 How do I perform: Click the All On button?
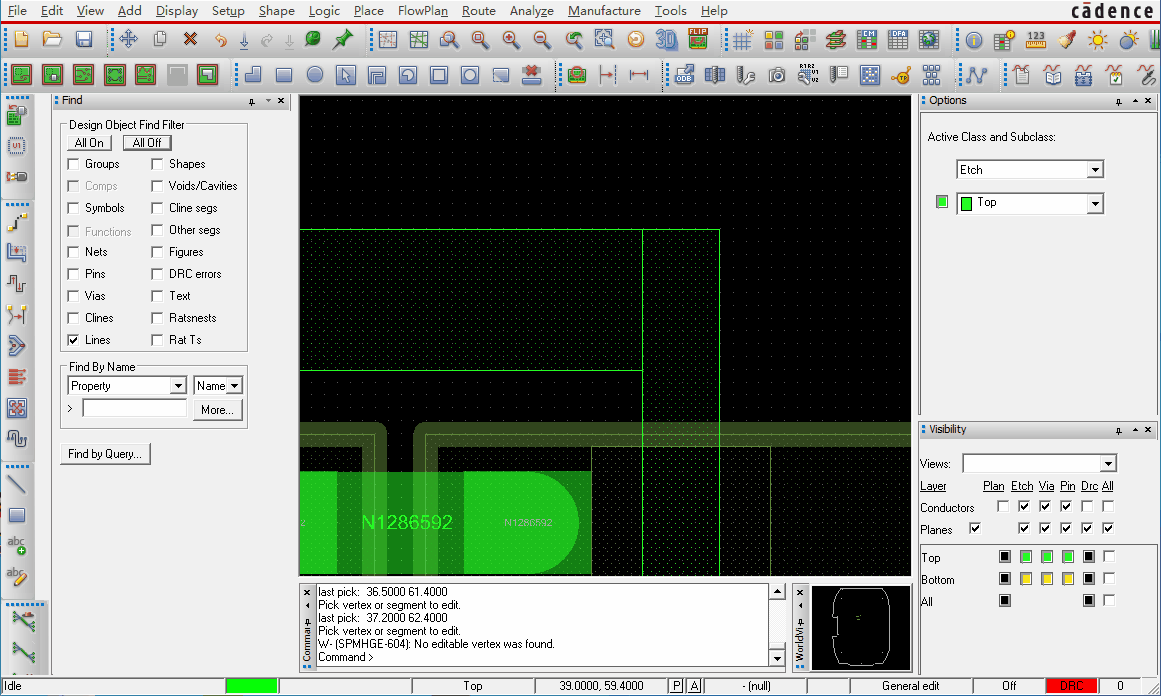click(x=89, y=143)
